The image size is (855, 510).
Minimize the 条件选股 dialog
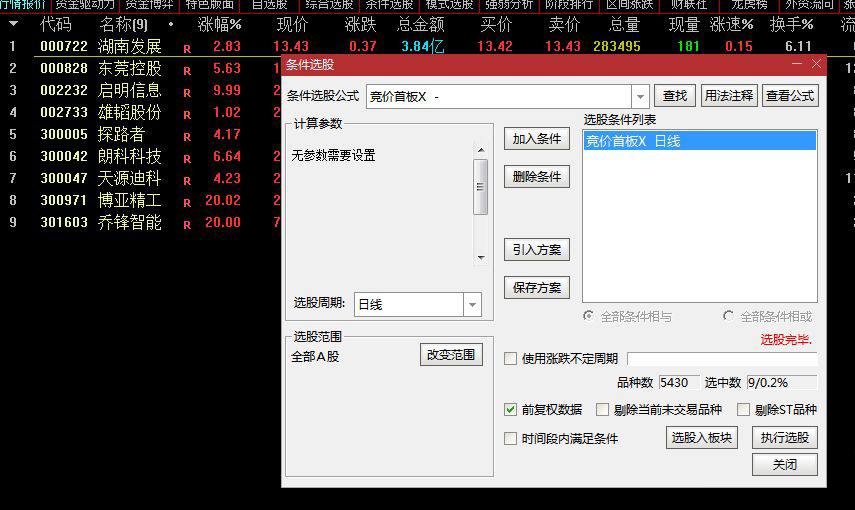(797, 64)
